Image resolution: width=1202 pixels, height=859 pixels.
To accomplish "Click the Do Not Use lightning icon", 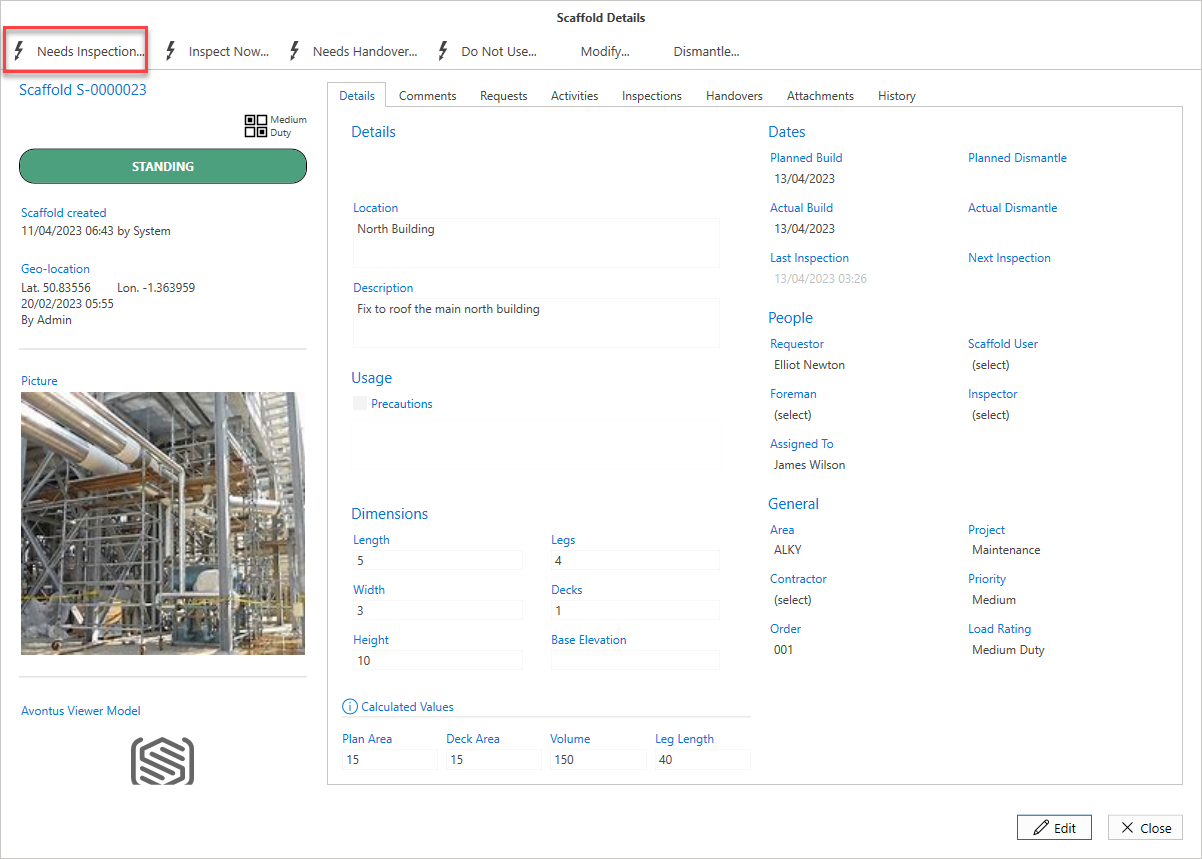I will click(x=443, y=51).
